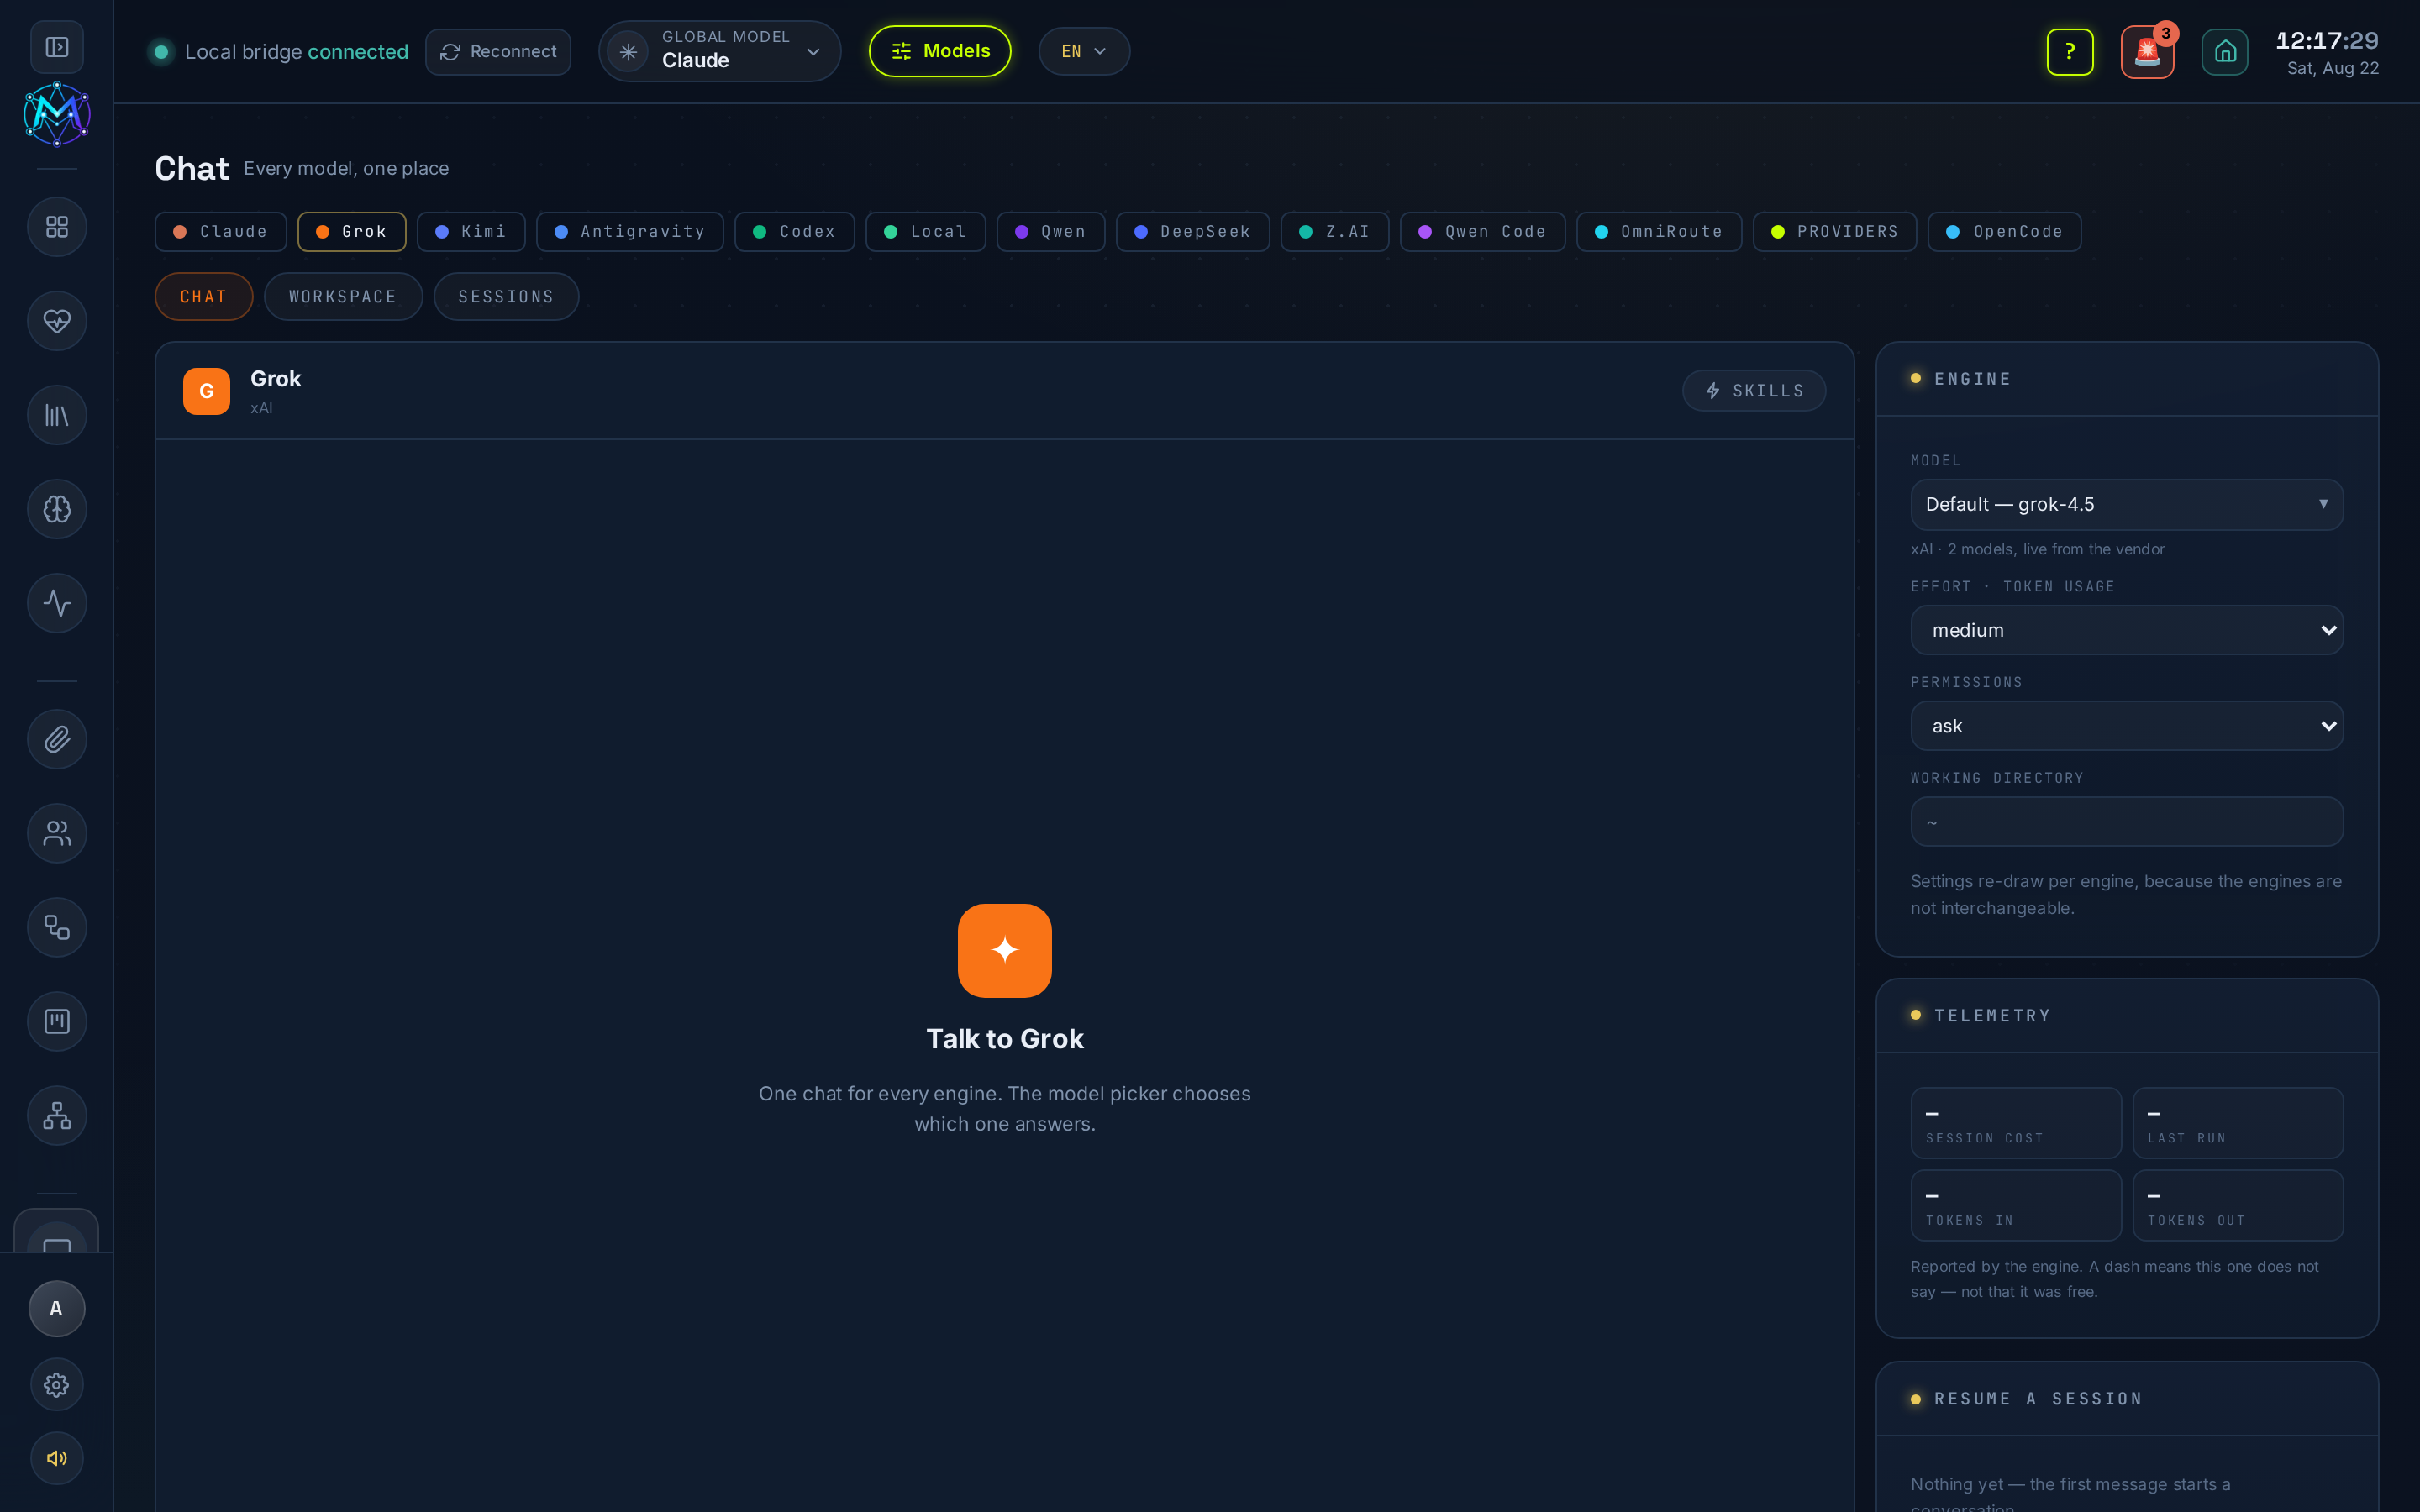Click the Tokens In telemetry card

coord(2016,1205)
